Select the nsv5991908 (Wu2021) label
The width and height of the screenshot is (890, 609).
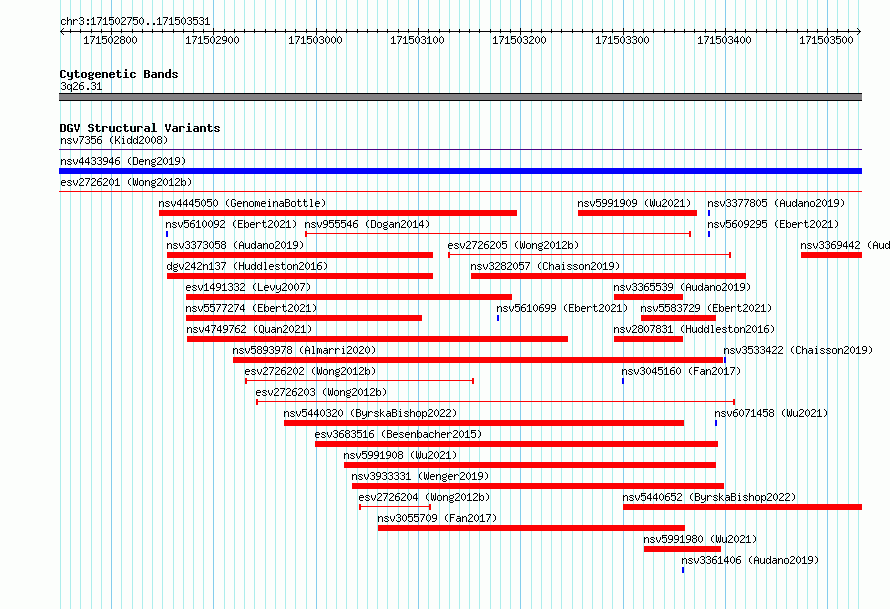[x=400, y=455]
